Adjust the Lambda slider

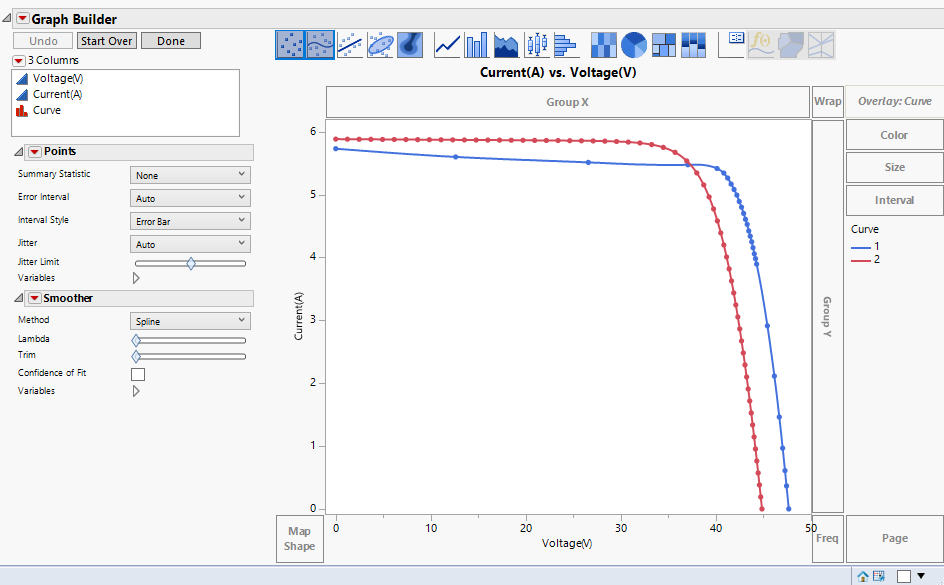click(x=137, y=339)
